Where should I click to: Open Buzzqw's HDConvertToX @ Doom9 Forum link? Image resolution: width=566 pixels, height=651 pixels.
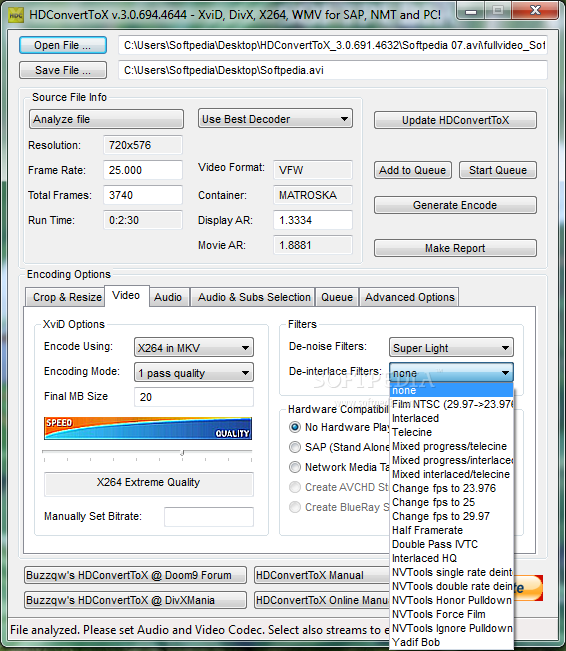click(135, 575)
